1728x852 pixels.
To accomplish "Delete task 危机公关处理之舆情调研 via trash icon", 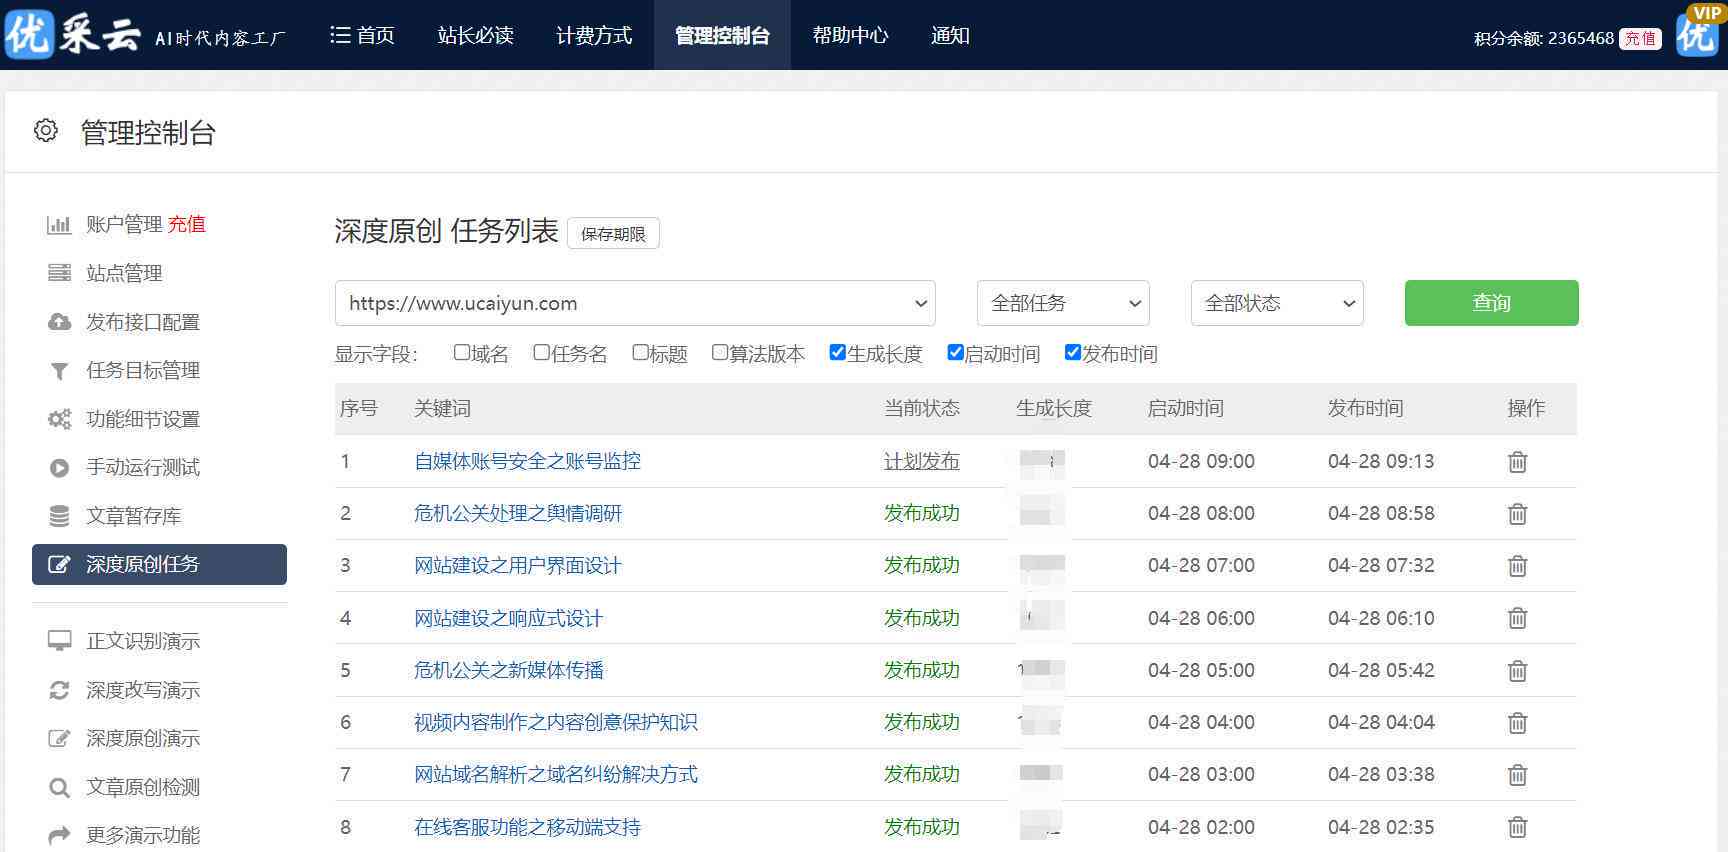I will (x=1517, y=514).
